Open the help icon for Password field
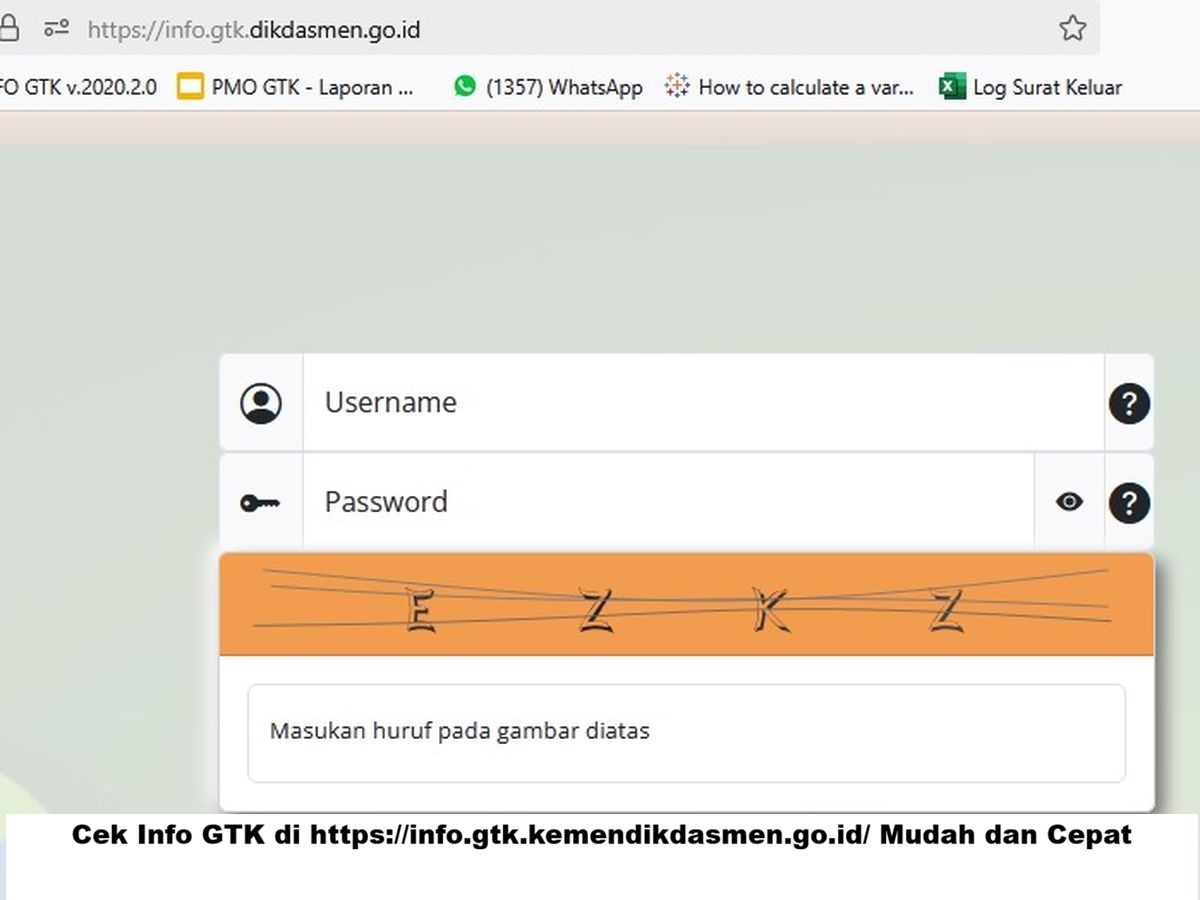The image size is (1200, 900). pyautogui.click(x=1129, y=503)
